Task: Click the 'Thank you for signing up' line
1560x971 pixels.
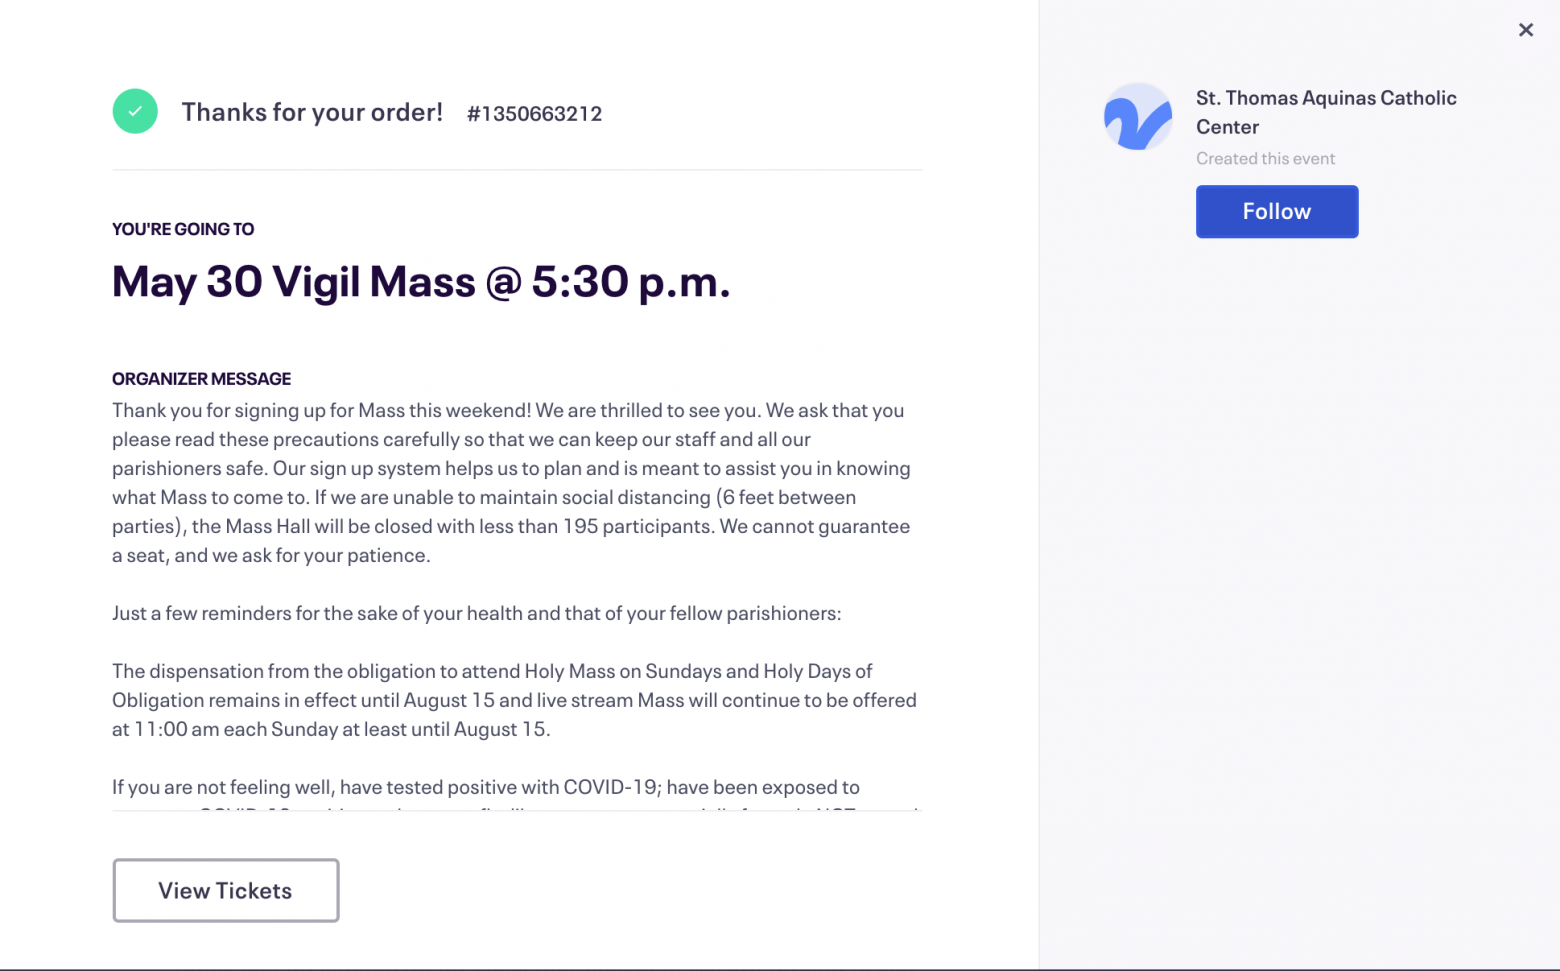Action: 508,410
